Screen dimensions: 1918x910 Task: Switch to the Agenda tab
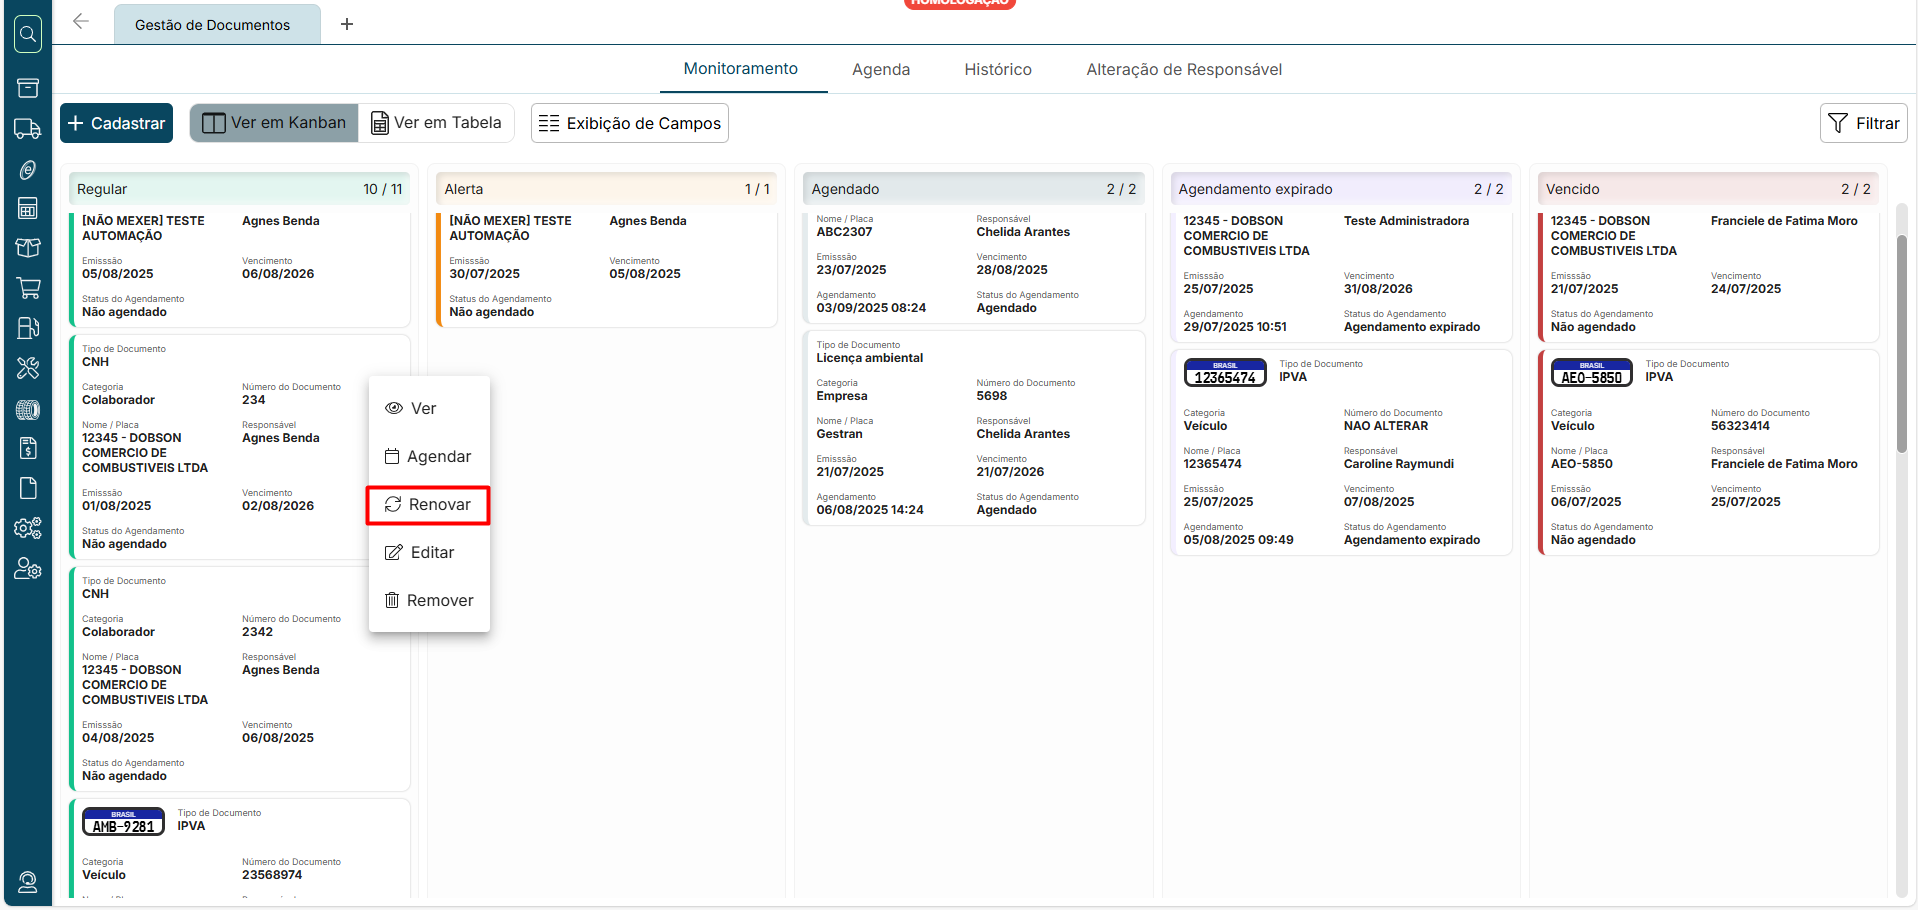click(x=881, y=70)
